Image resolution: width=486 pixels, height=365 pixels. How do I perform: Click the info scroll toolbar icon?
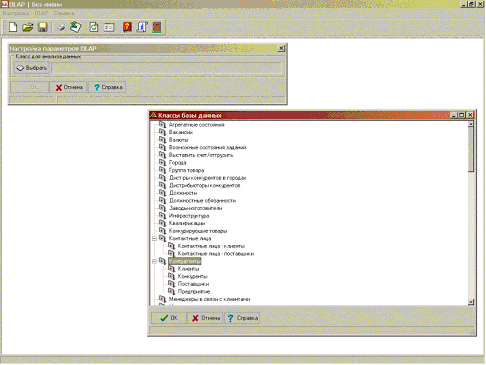(x=142, y=27)
